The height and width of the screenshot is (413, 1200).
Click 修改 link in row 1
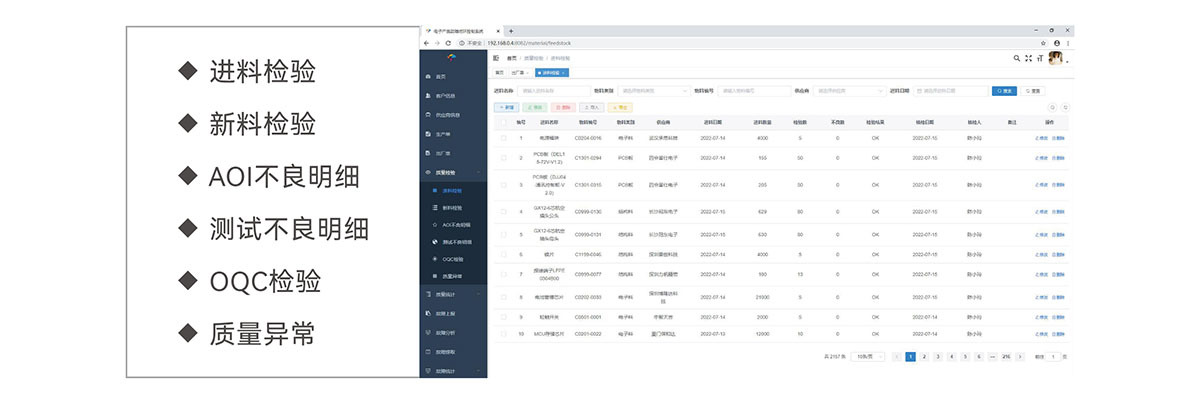click(x=1041, y=138)
